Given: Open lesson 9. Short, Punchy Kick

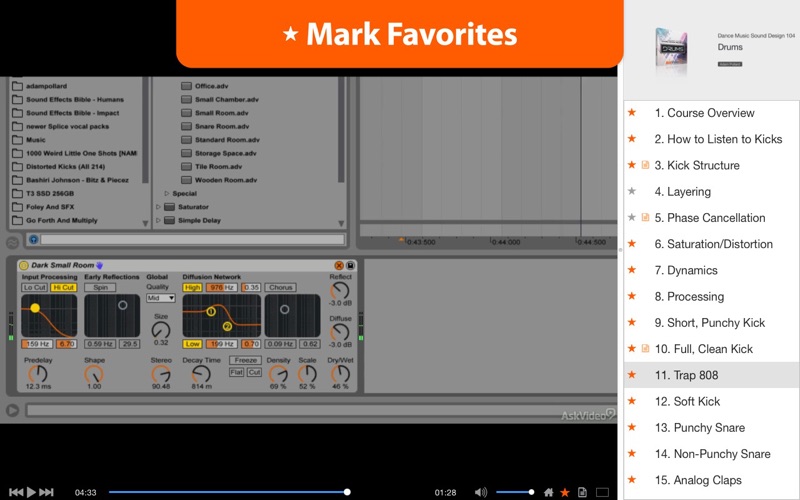Looking at the screenshot, I should click(x=710, y=322).
